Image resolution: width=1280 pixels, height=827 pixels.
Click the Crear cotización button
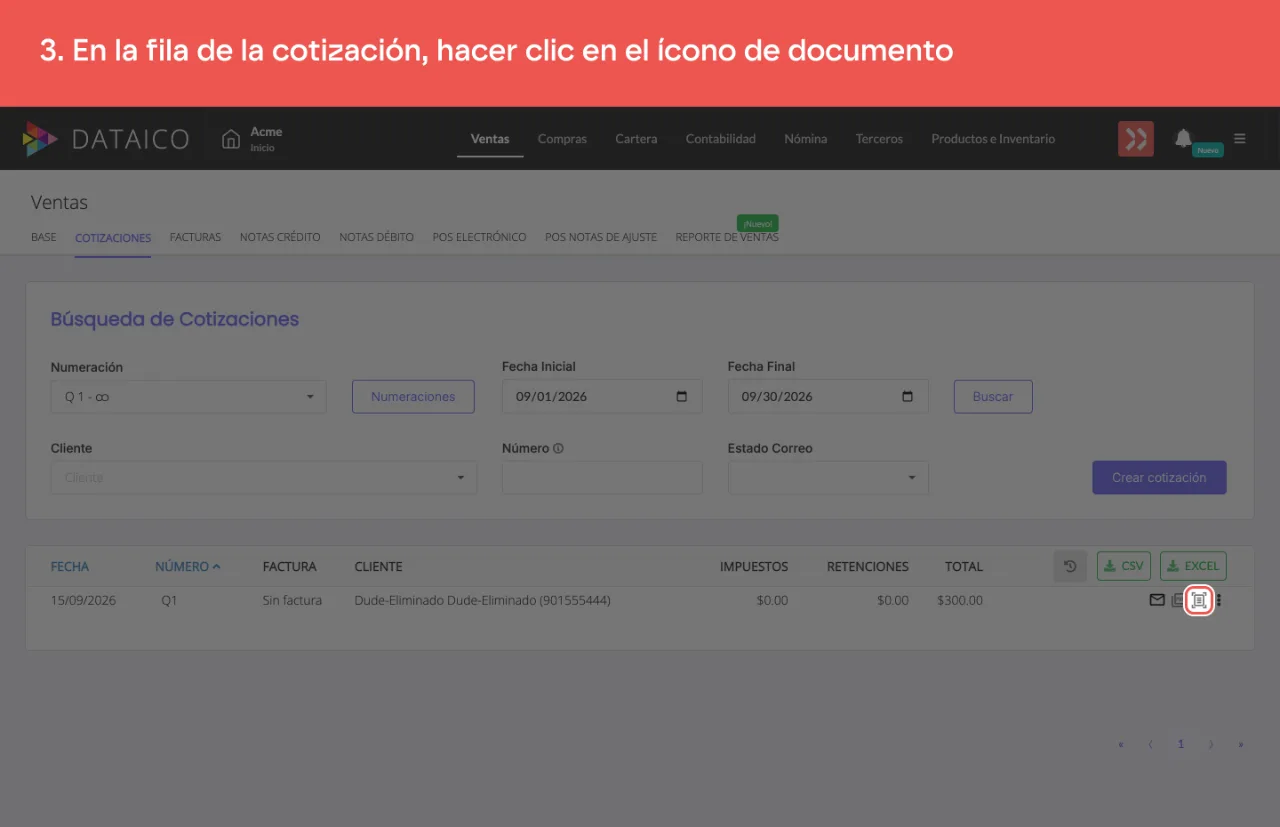1159,478
